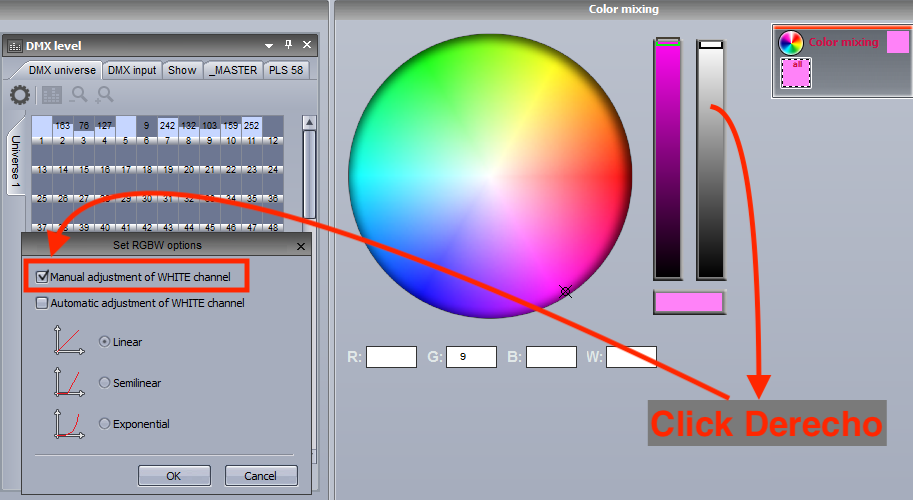Click the white channel grayscale slider
Screen dimensions: 913x500
(x=710, y=160)
